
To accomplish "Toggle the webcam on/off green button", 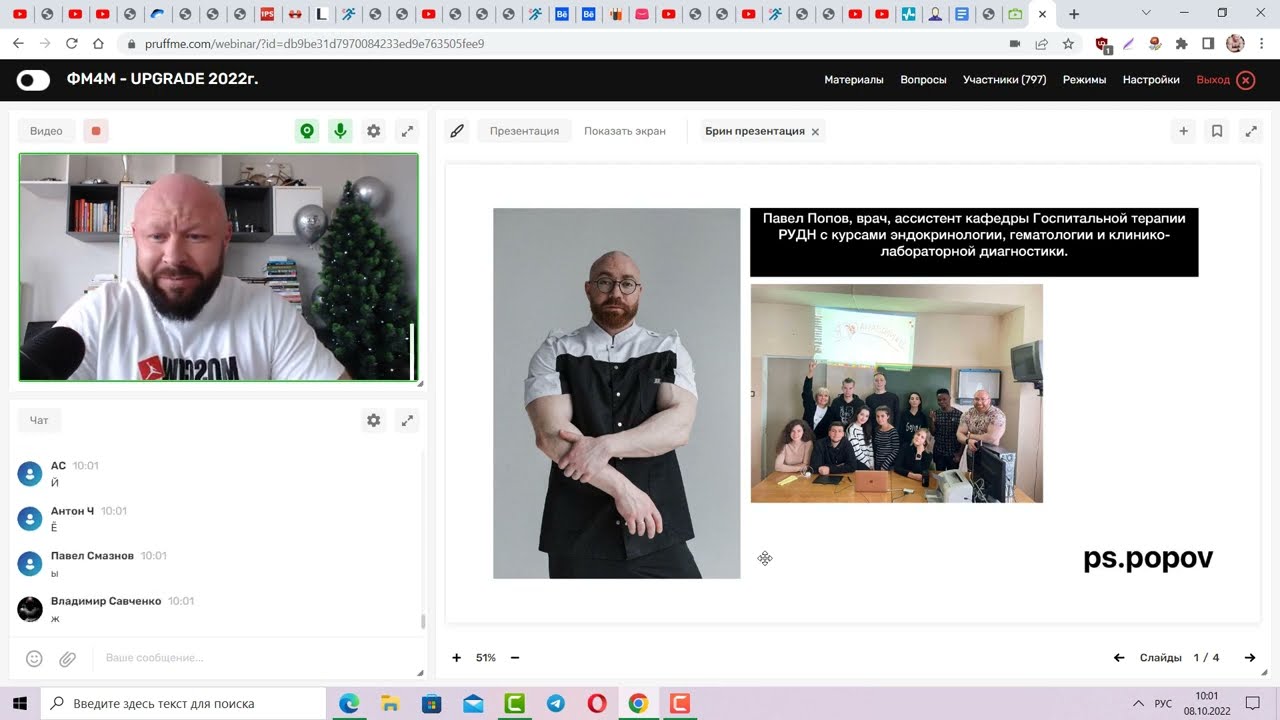I will coord(307,131).
